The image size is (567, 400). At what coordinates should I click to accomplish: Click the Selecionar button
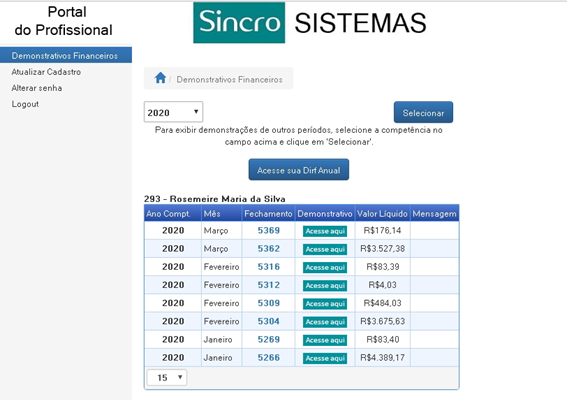(x=423, y=112)
